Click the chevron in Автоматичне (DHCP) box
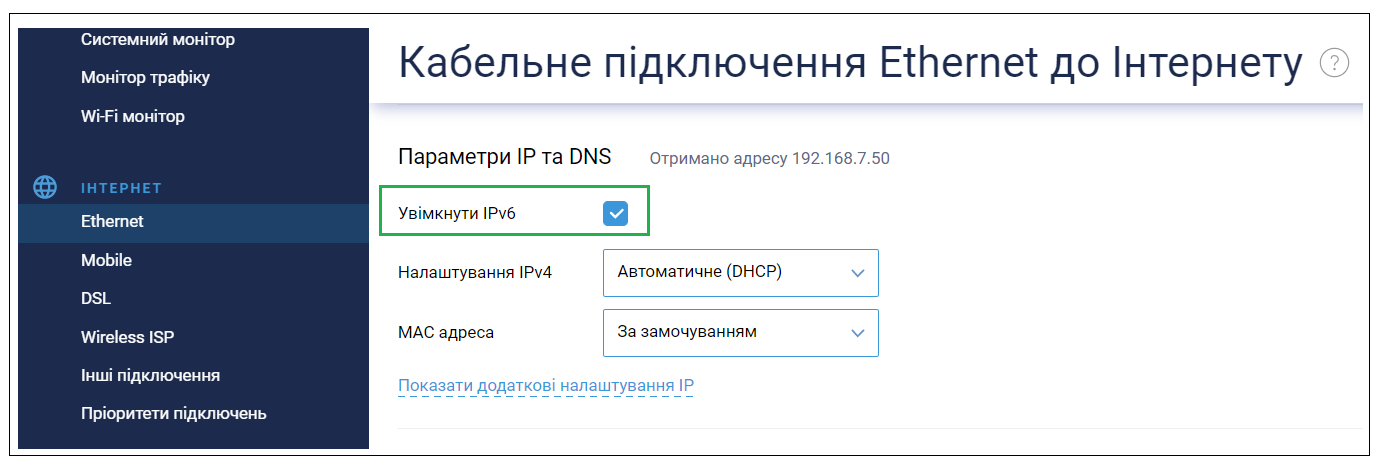The height and width of the screenshot is (471, 1379). 857,273
